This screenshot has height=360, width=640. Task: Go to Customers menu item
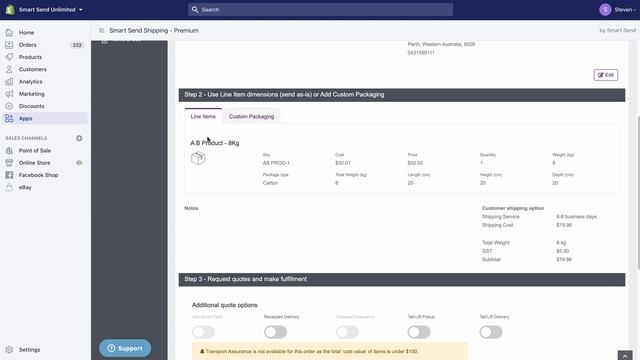coord(33,69)
